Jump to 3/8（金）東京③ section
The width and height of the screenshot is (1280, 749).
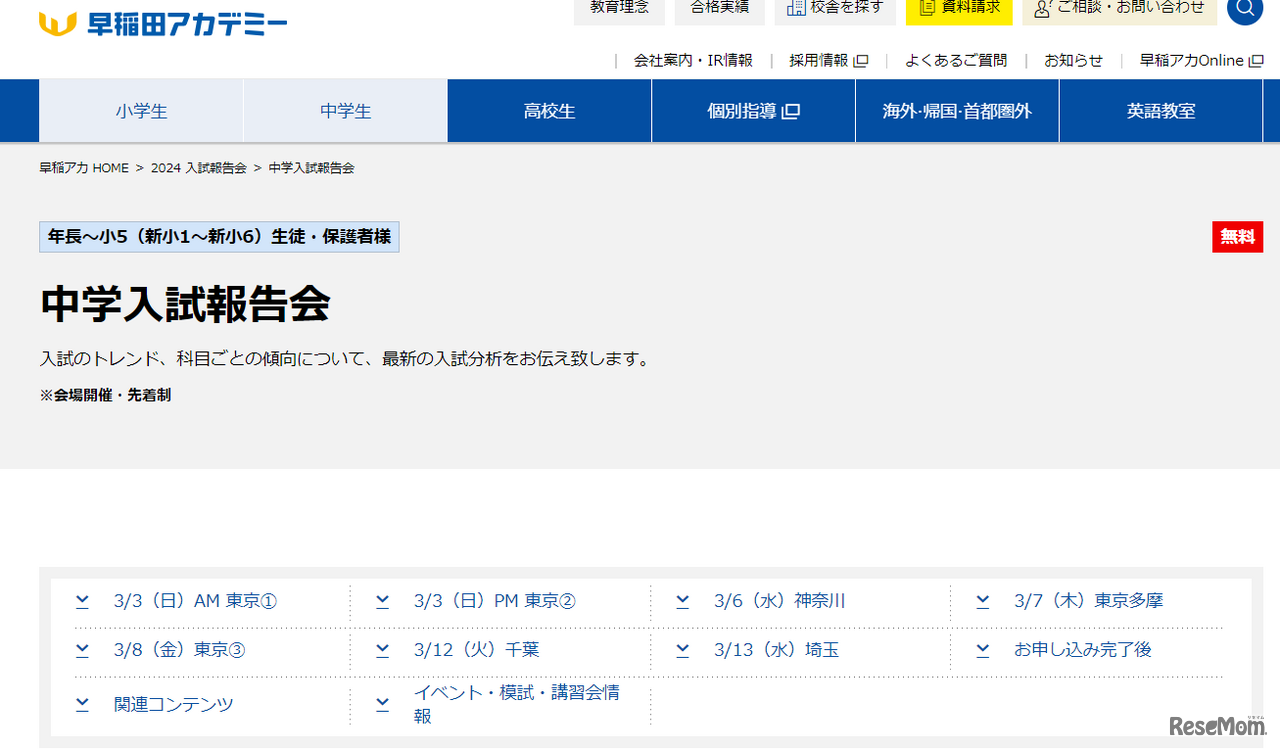(180, 650)
